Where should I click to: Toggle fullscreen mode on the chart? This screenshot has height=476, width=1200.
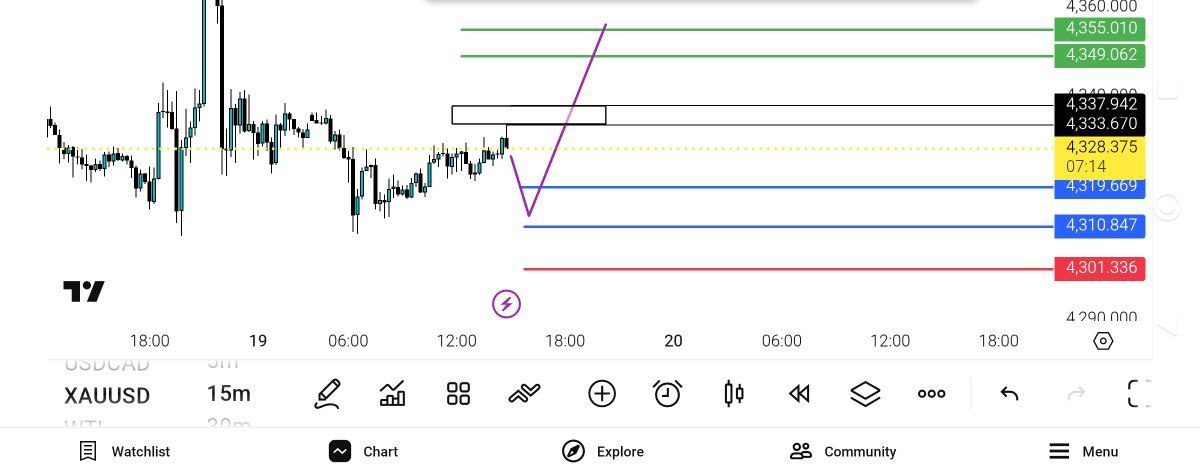coord(1139,394)
